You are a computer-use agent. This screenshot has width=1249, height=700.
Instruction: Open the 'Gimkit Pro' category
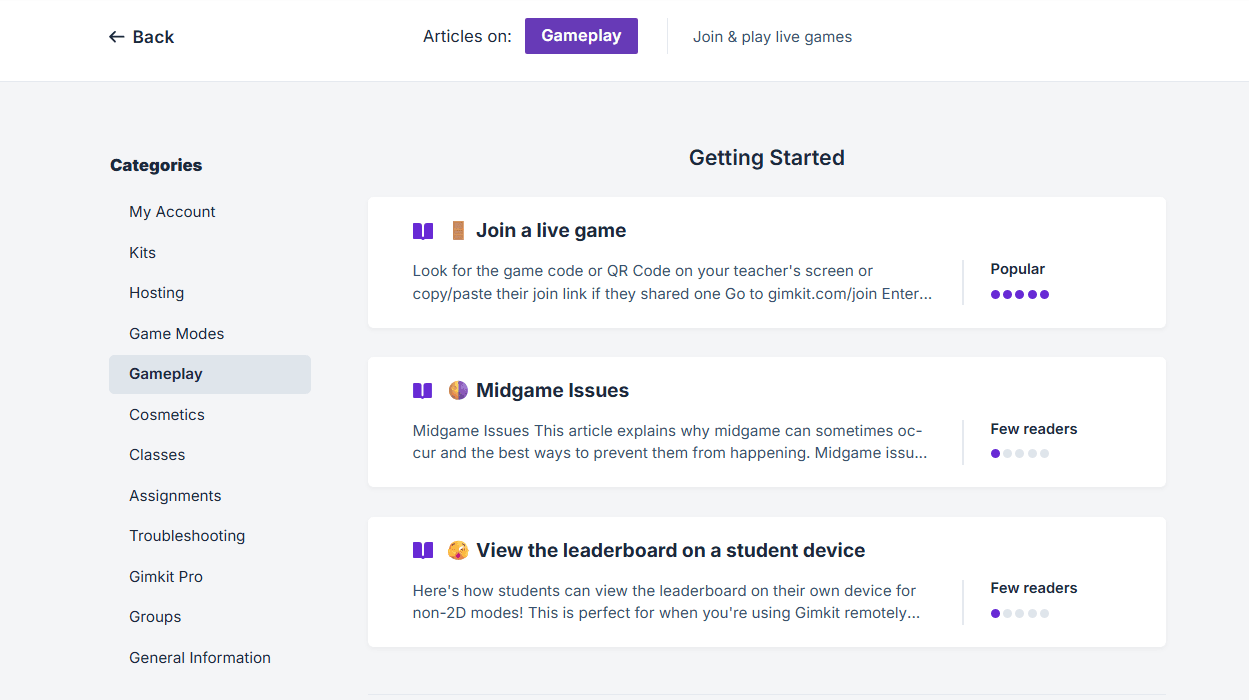coord(165,576)
